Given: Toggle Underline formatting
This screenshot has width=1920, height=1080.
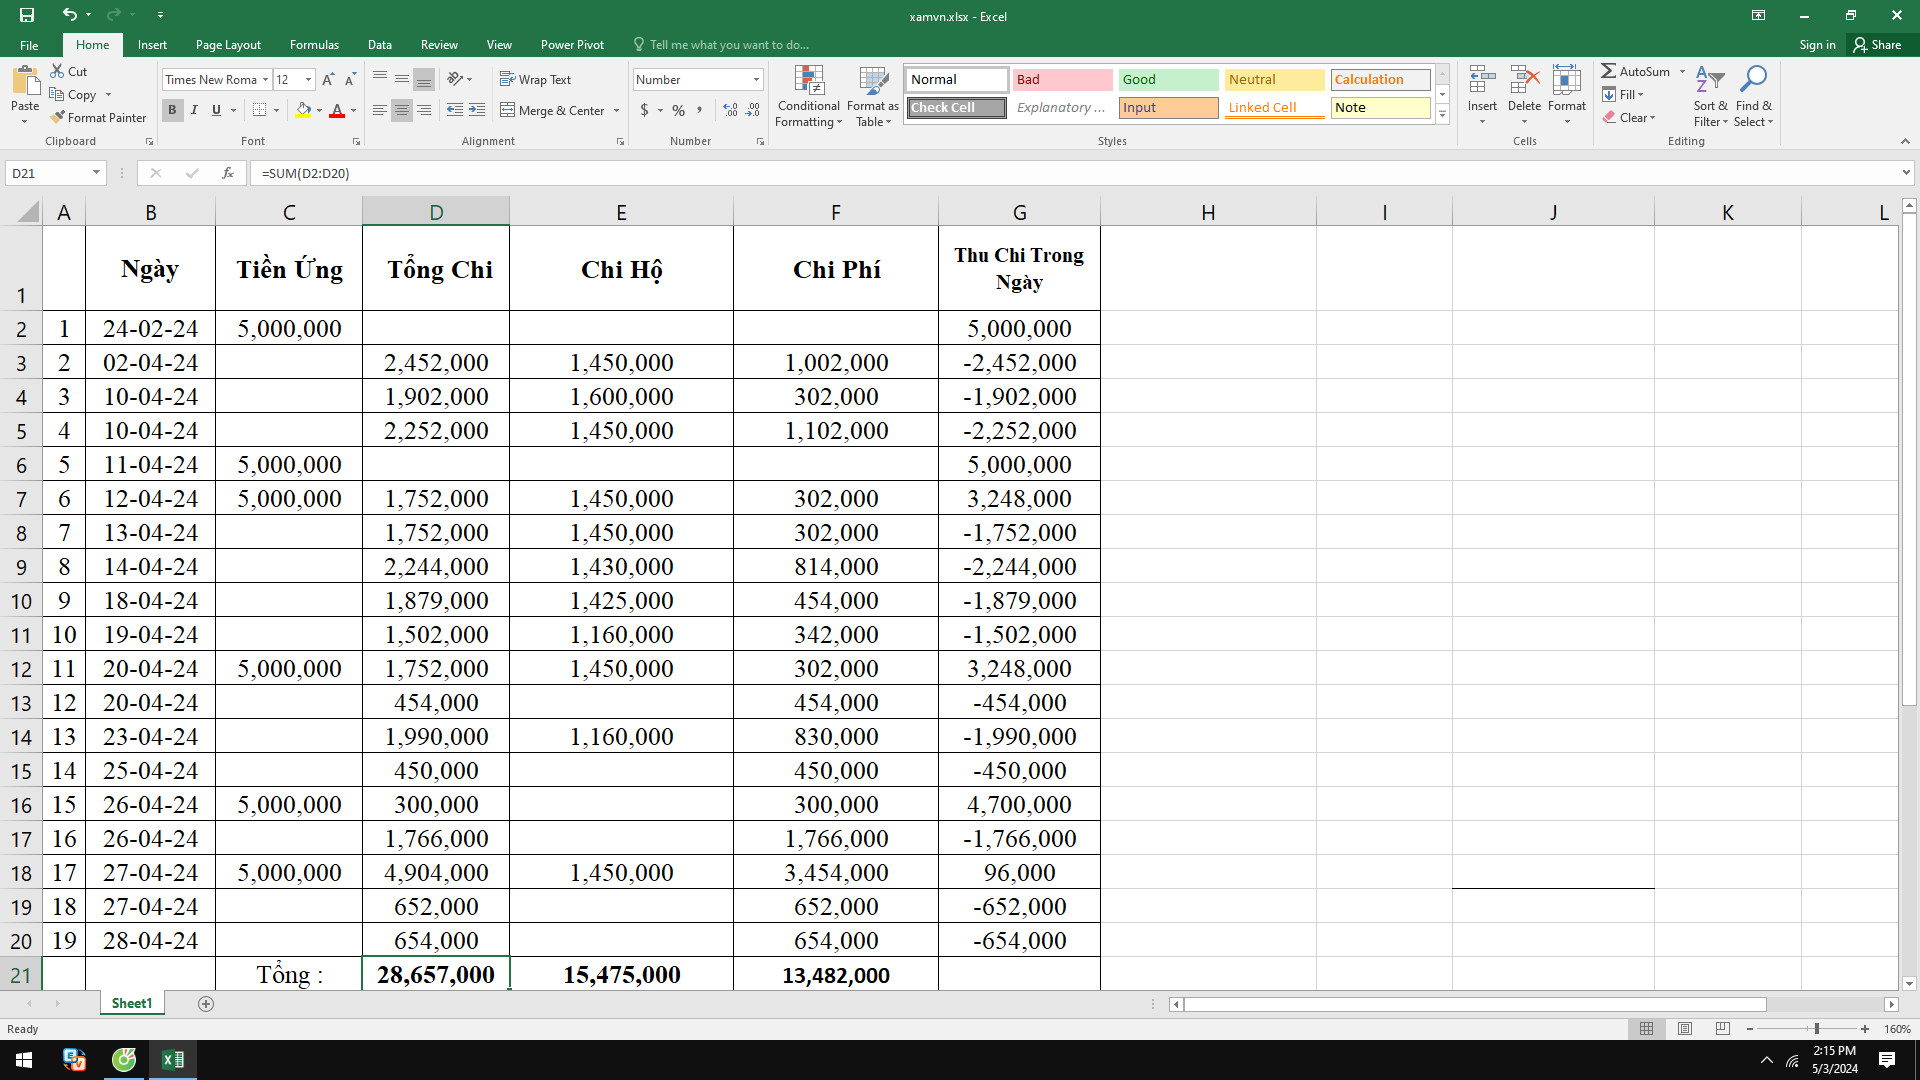Looking at the screenshot, I should [216, 110].
